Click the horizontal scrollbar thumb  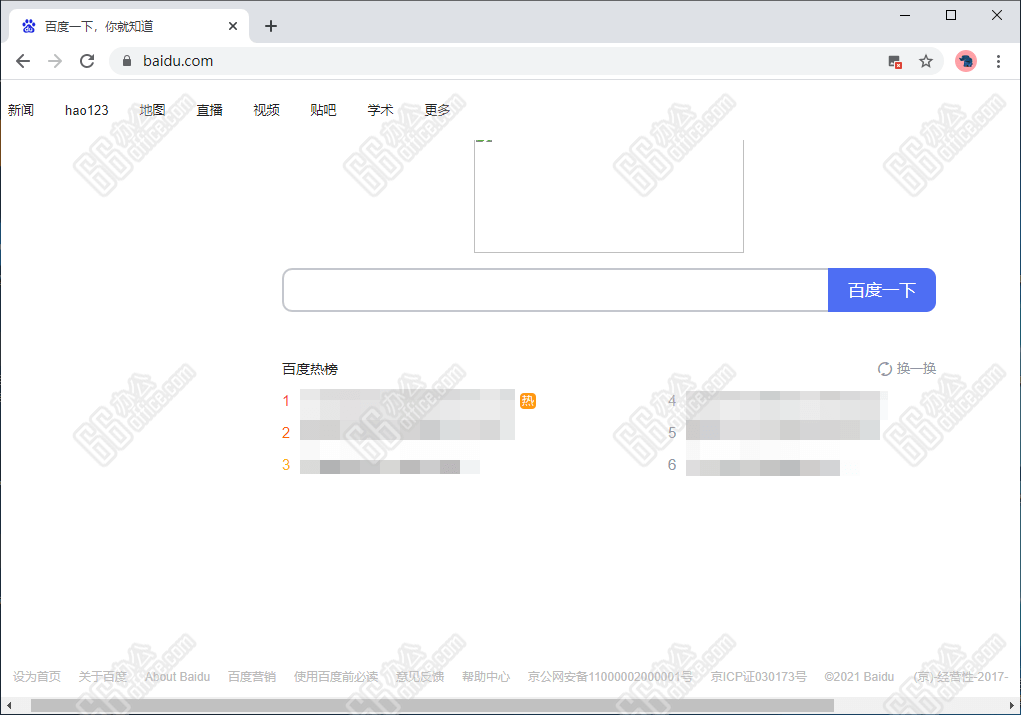432,706
